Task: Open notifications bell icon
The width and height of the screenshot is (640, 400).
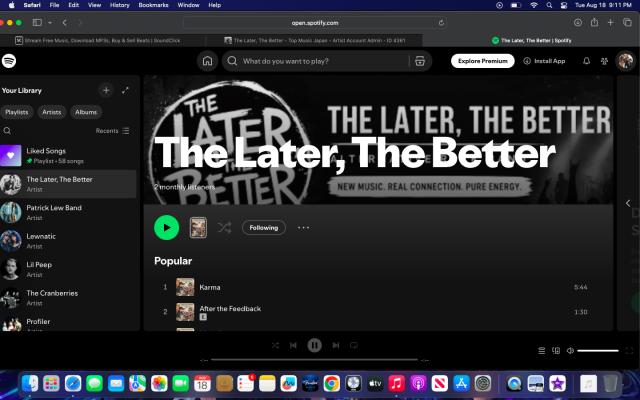Action: point(586,61)
